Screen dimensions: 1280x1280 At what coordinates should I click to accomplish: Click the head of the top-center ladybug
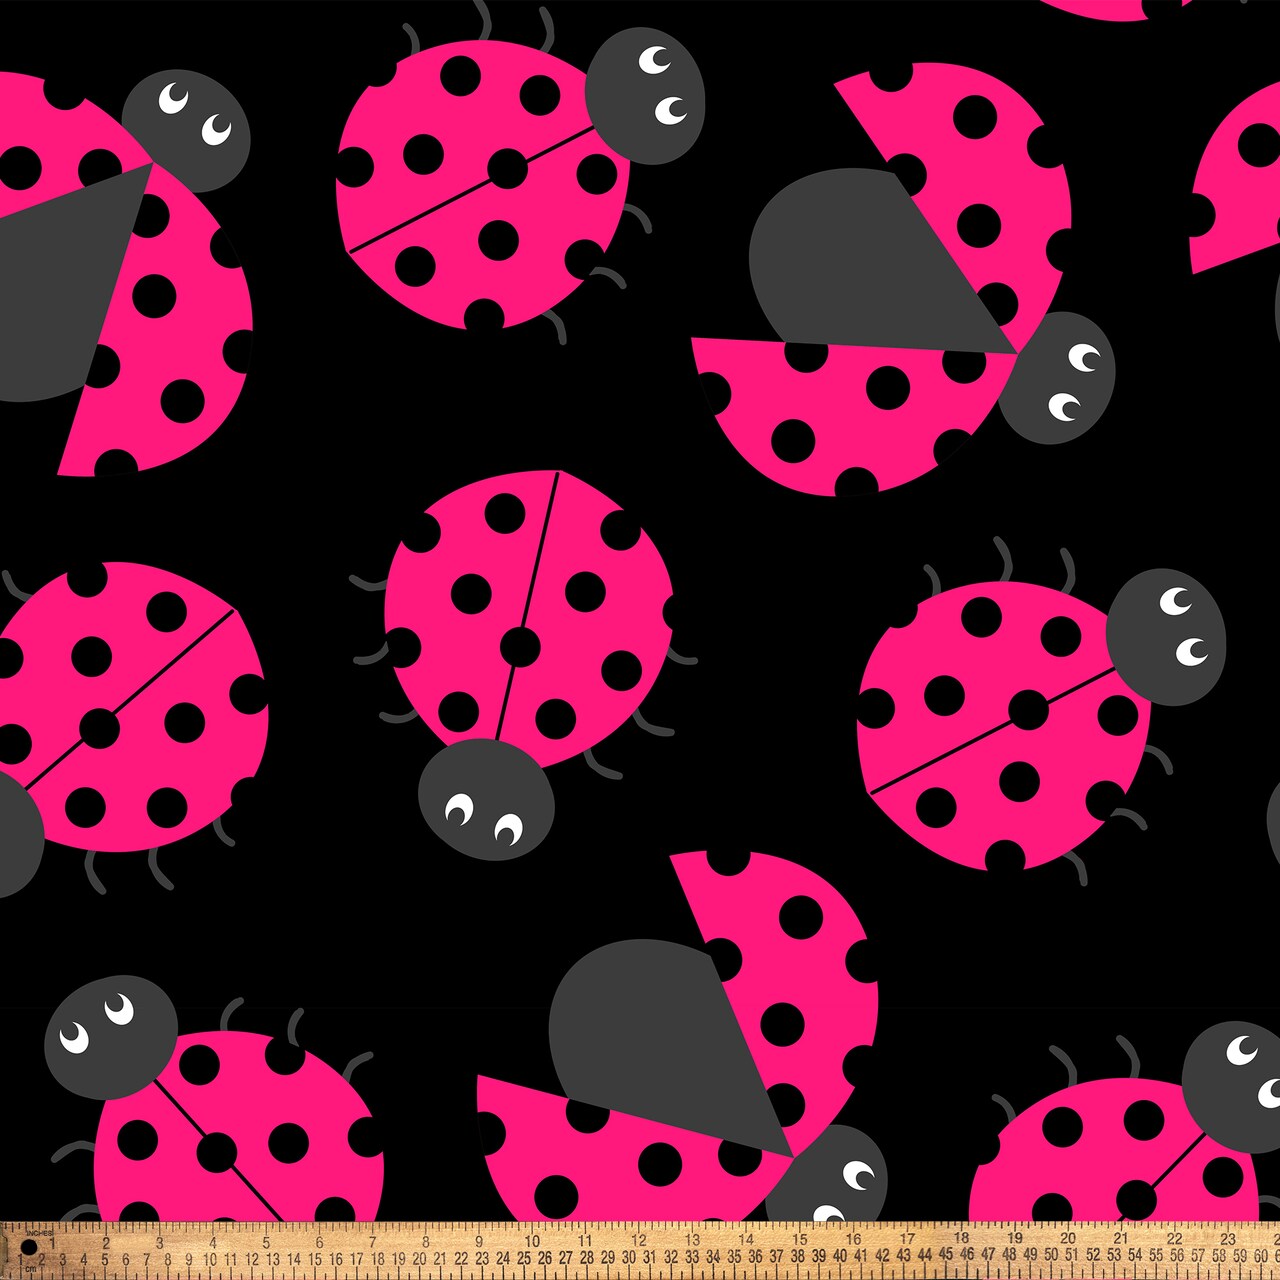pyautogui.click(x=645, y=95)
